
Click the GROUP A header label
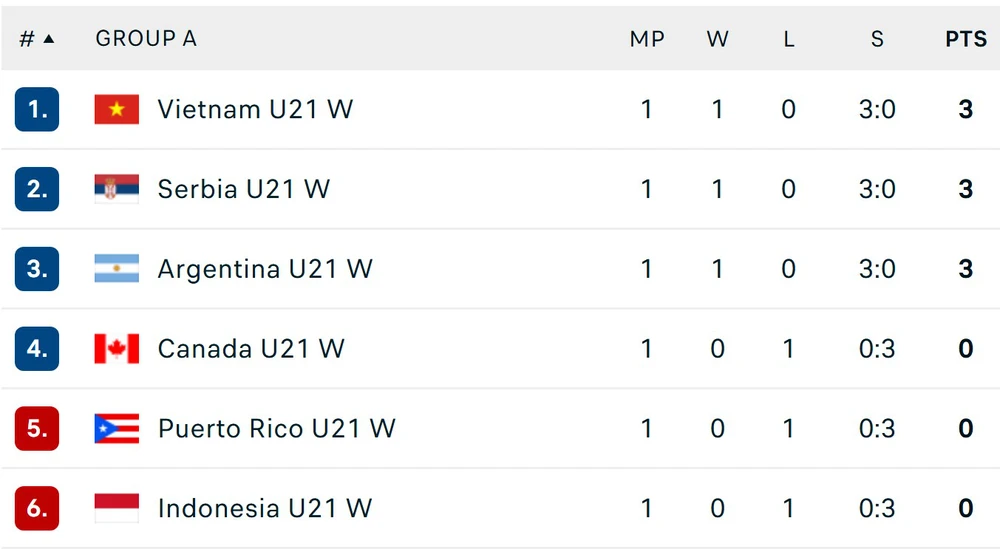tap(146, 39)
